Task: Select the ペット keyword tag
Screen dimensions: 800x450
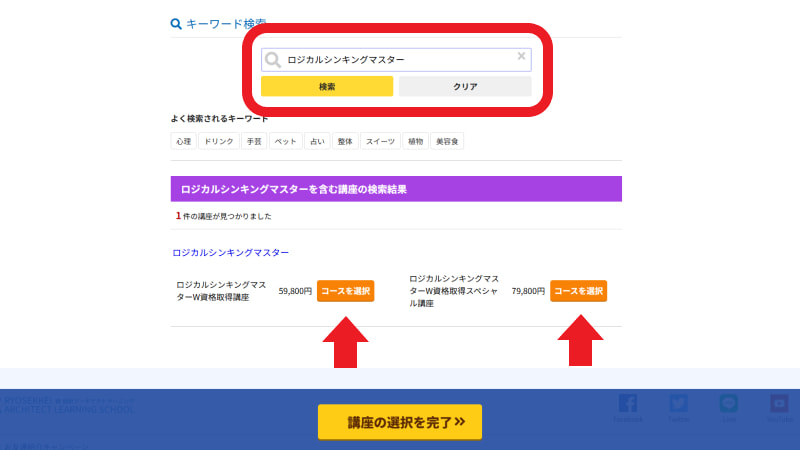Action: pyautogui.click(x=285, y=141)
